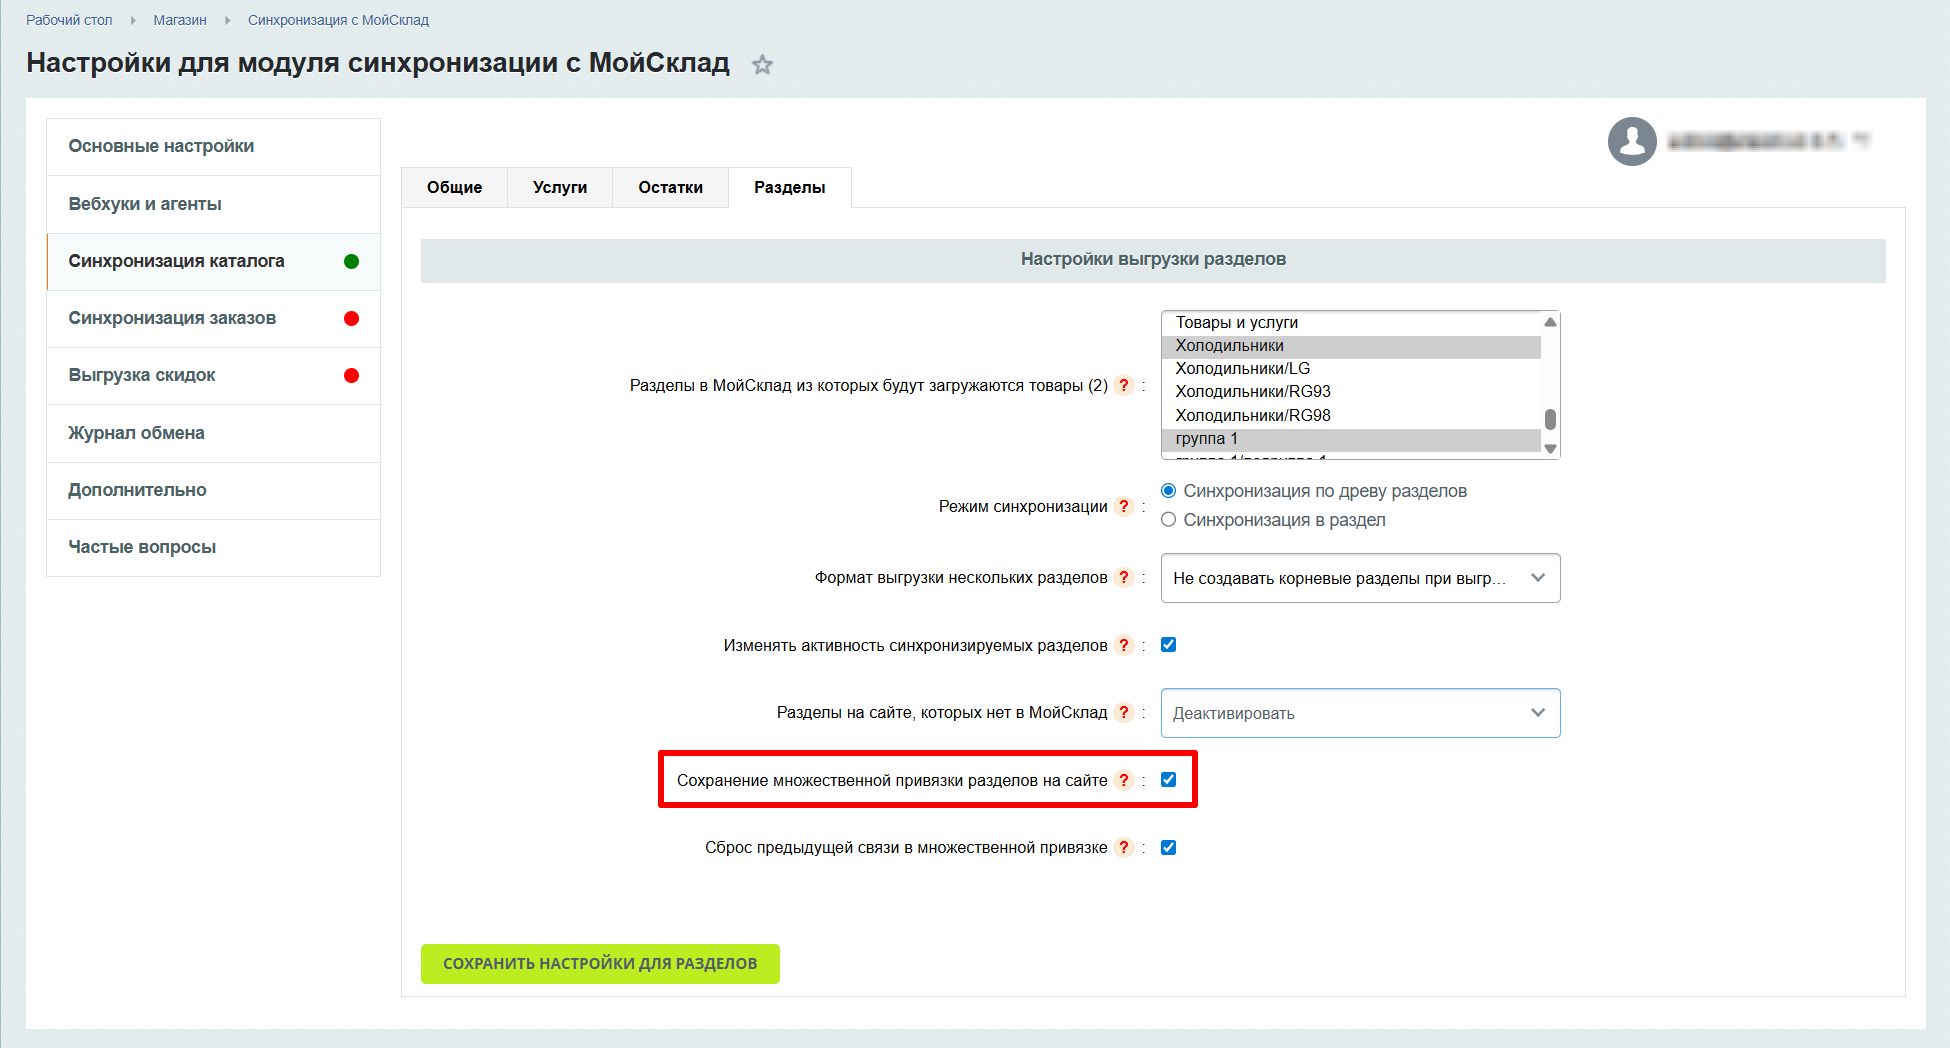The height and width of the screenshot is (1048, 1950).
Task: Select Товары и услуги in sections list
Action: [x=1351, y=322]
